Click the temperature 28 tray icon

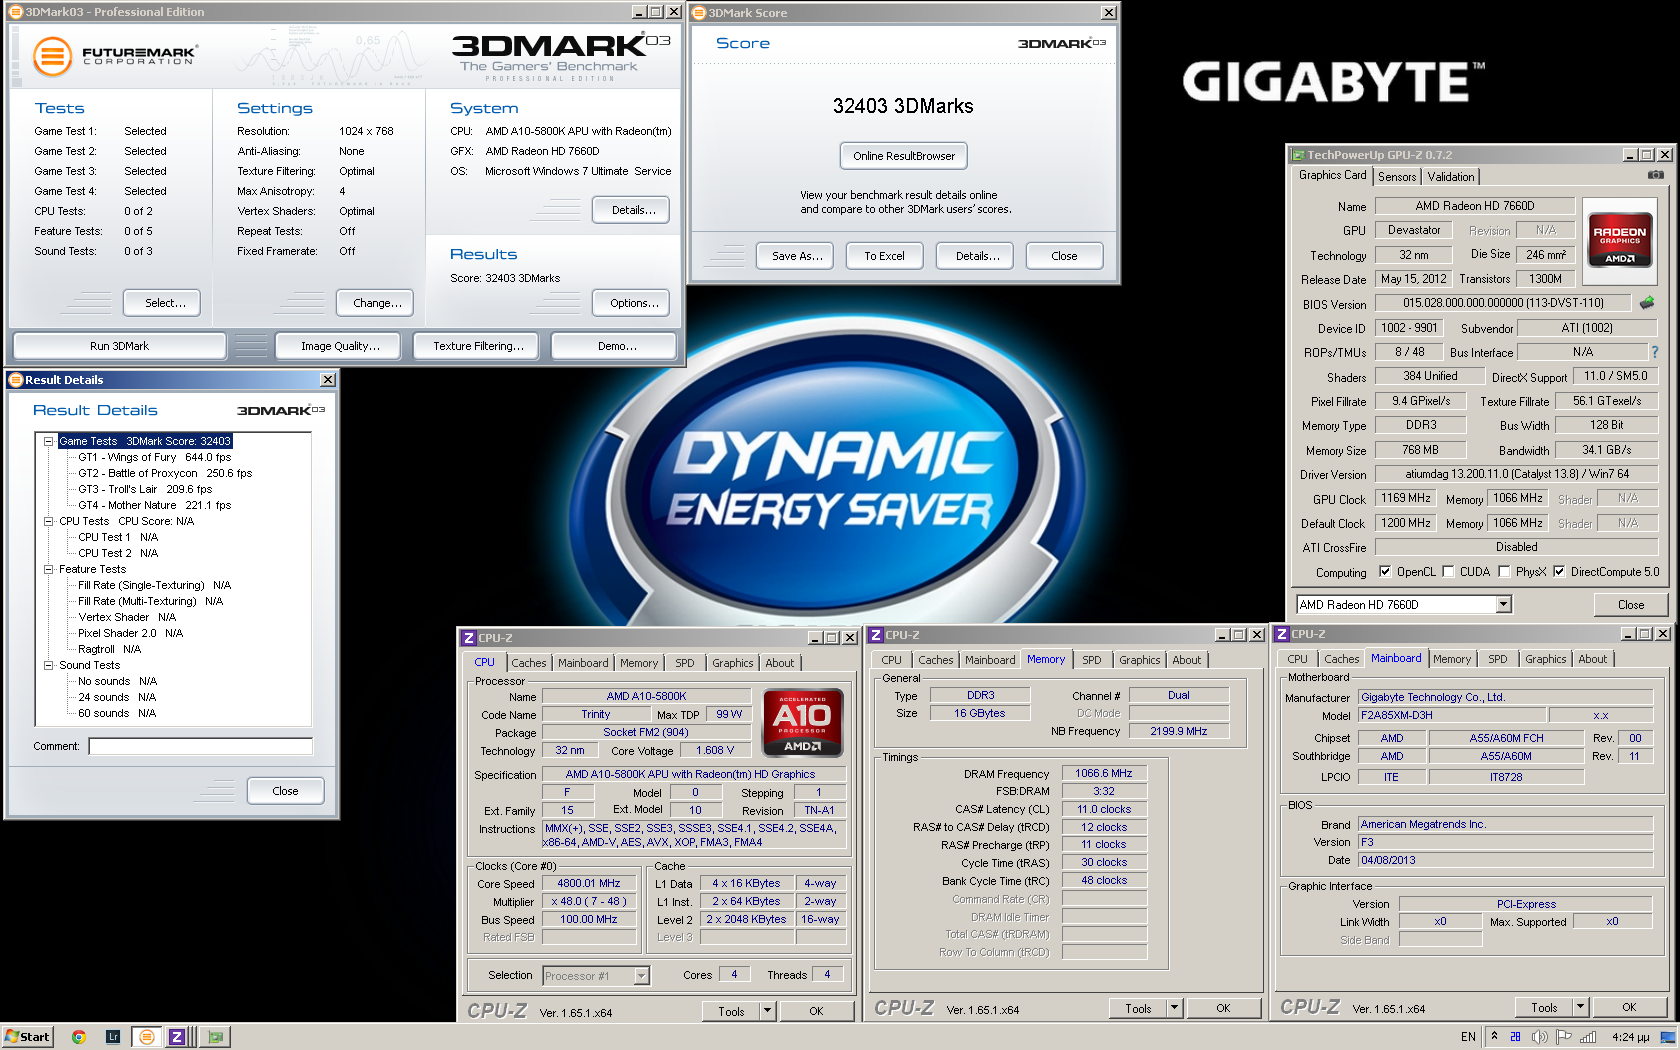(1515, 1037)
